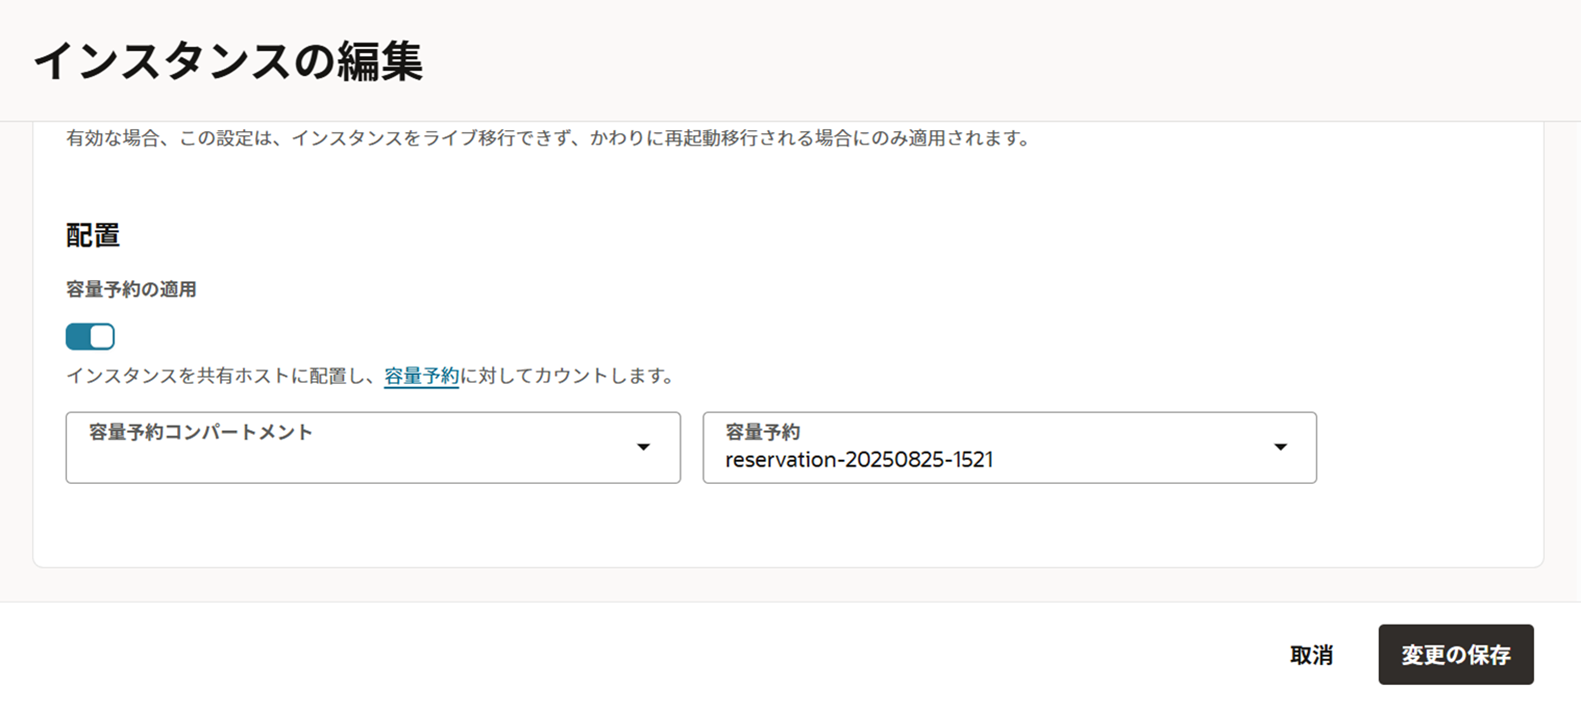Click the 配置 section heading
Image resolution: width=1581 pixels, height=714 pixels.
93,235
